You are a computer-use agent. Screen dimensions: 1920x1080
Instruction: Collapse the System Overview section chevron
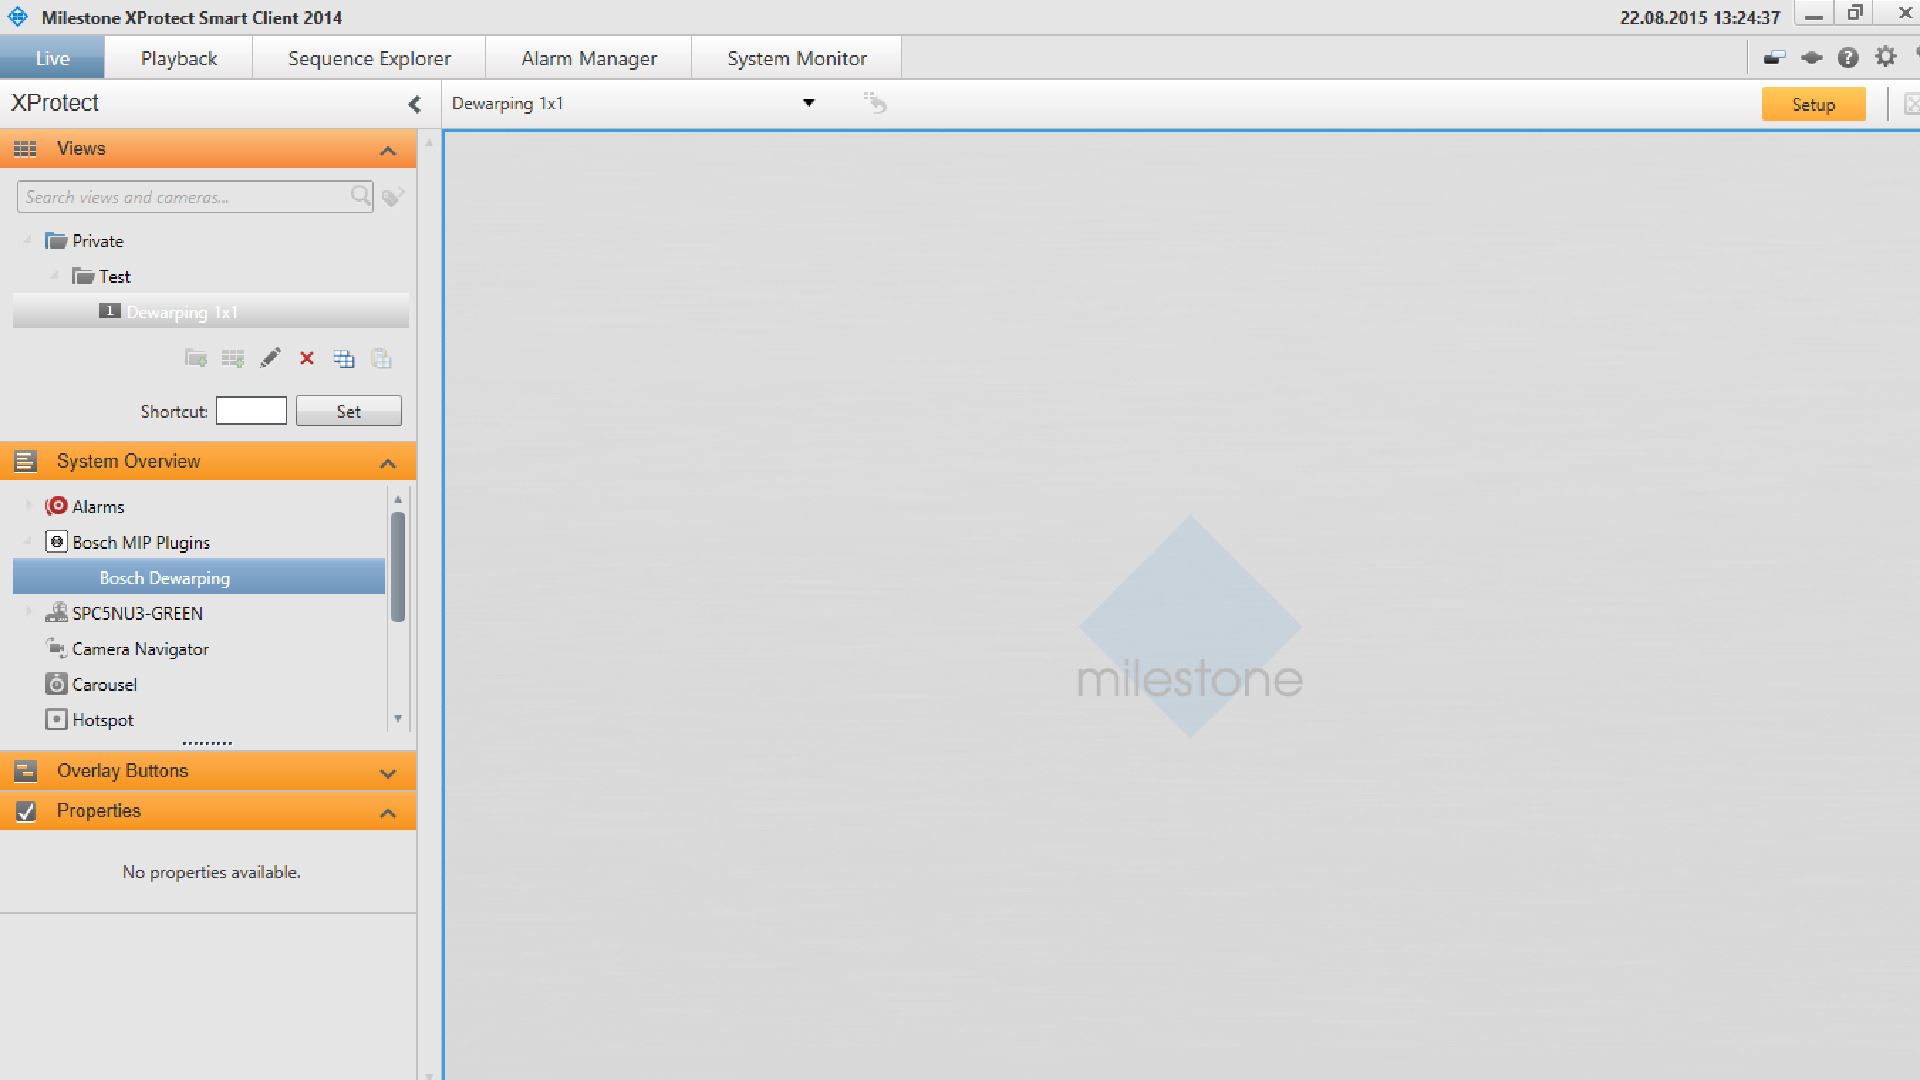coord(388,464)
